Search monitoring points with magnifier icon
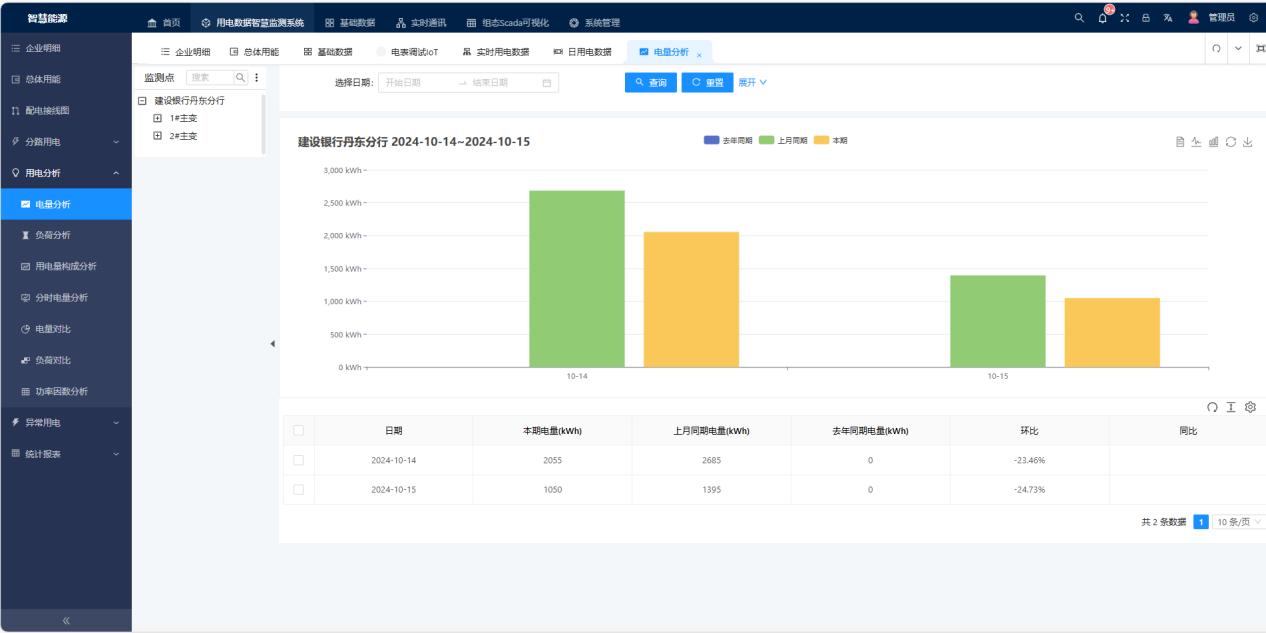Image resolution: width=1266 pixels, height=633 pixels. 240,77
